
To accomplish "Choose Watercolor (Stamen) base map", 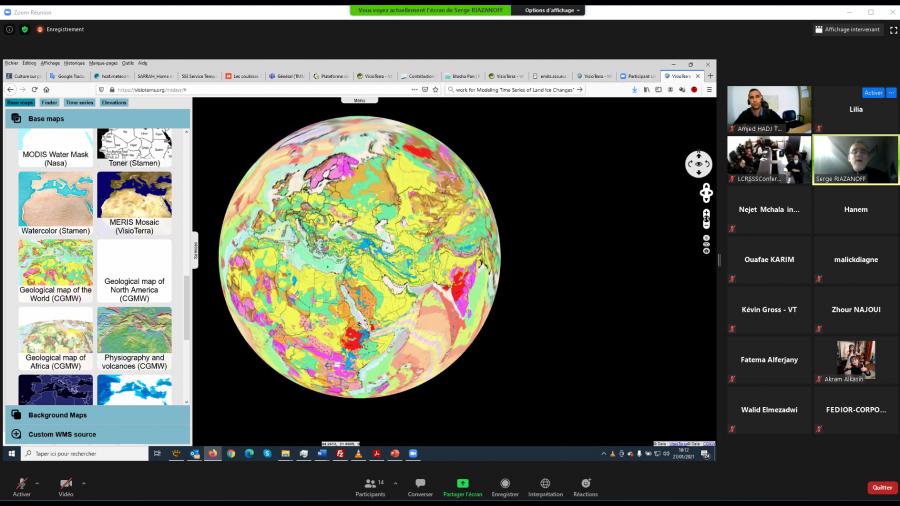I will pos(56,204).
